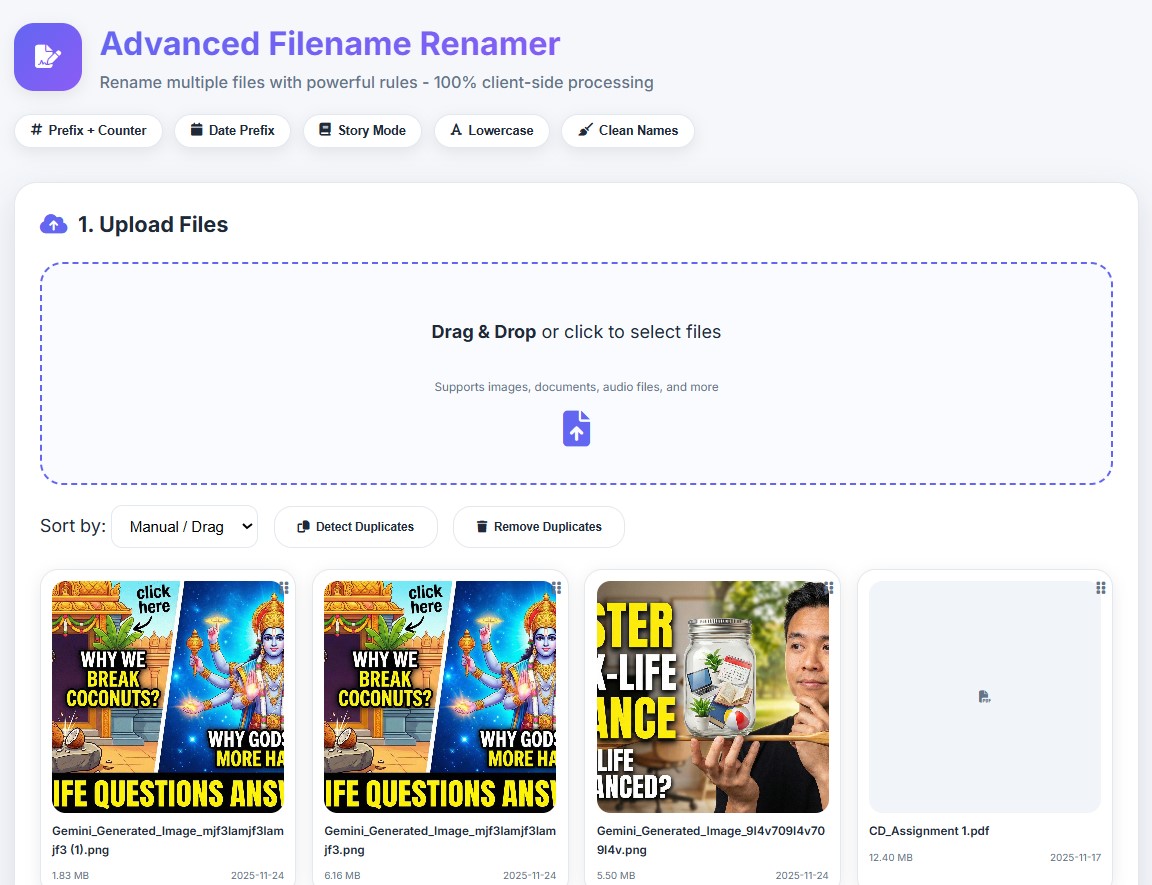Click the pen-and-paper app logo icon
Screen dimensions: 1152x885
pos(47,57)
